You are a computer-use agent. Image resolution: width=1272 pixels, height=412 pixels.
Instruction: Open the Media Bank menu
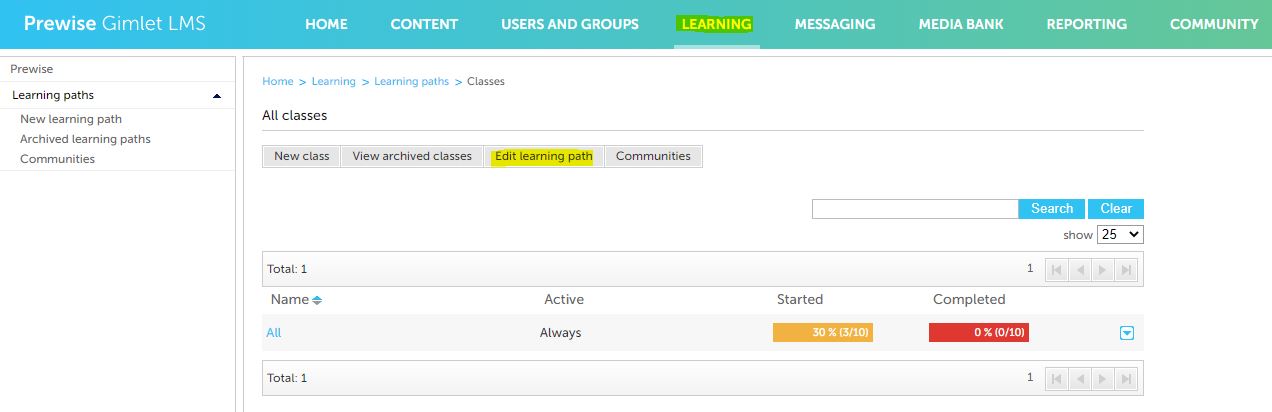point(961,24)
